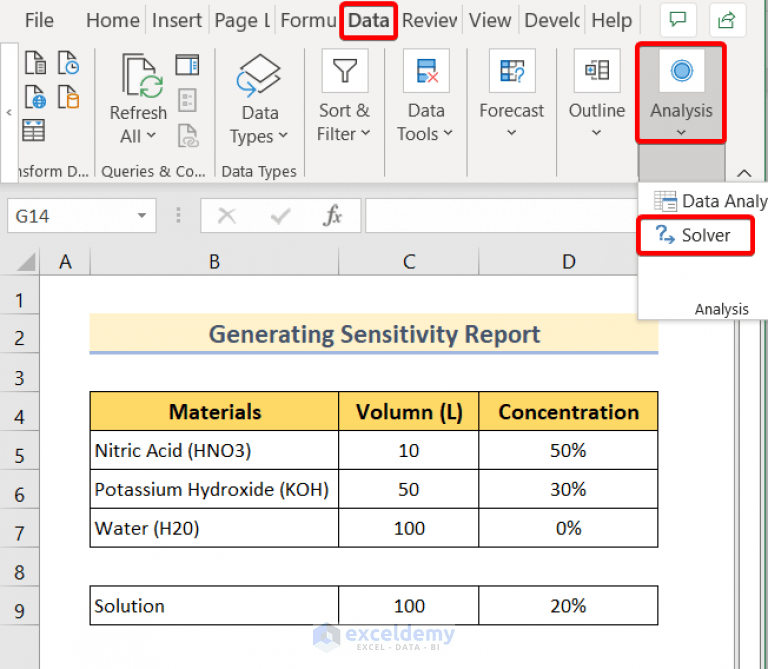Click the From Table/Range icon

(33, 130)
